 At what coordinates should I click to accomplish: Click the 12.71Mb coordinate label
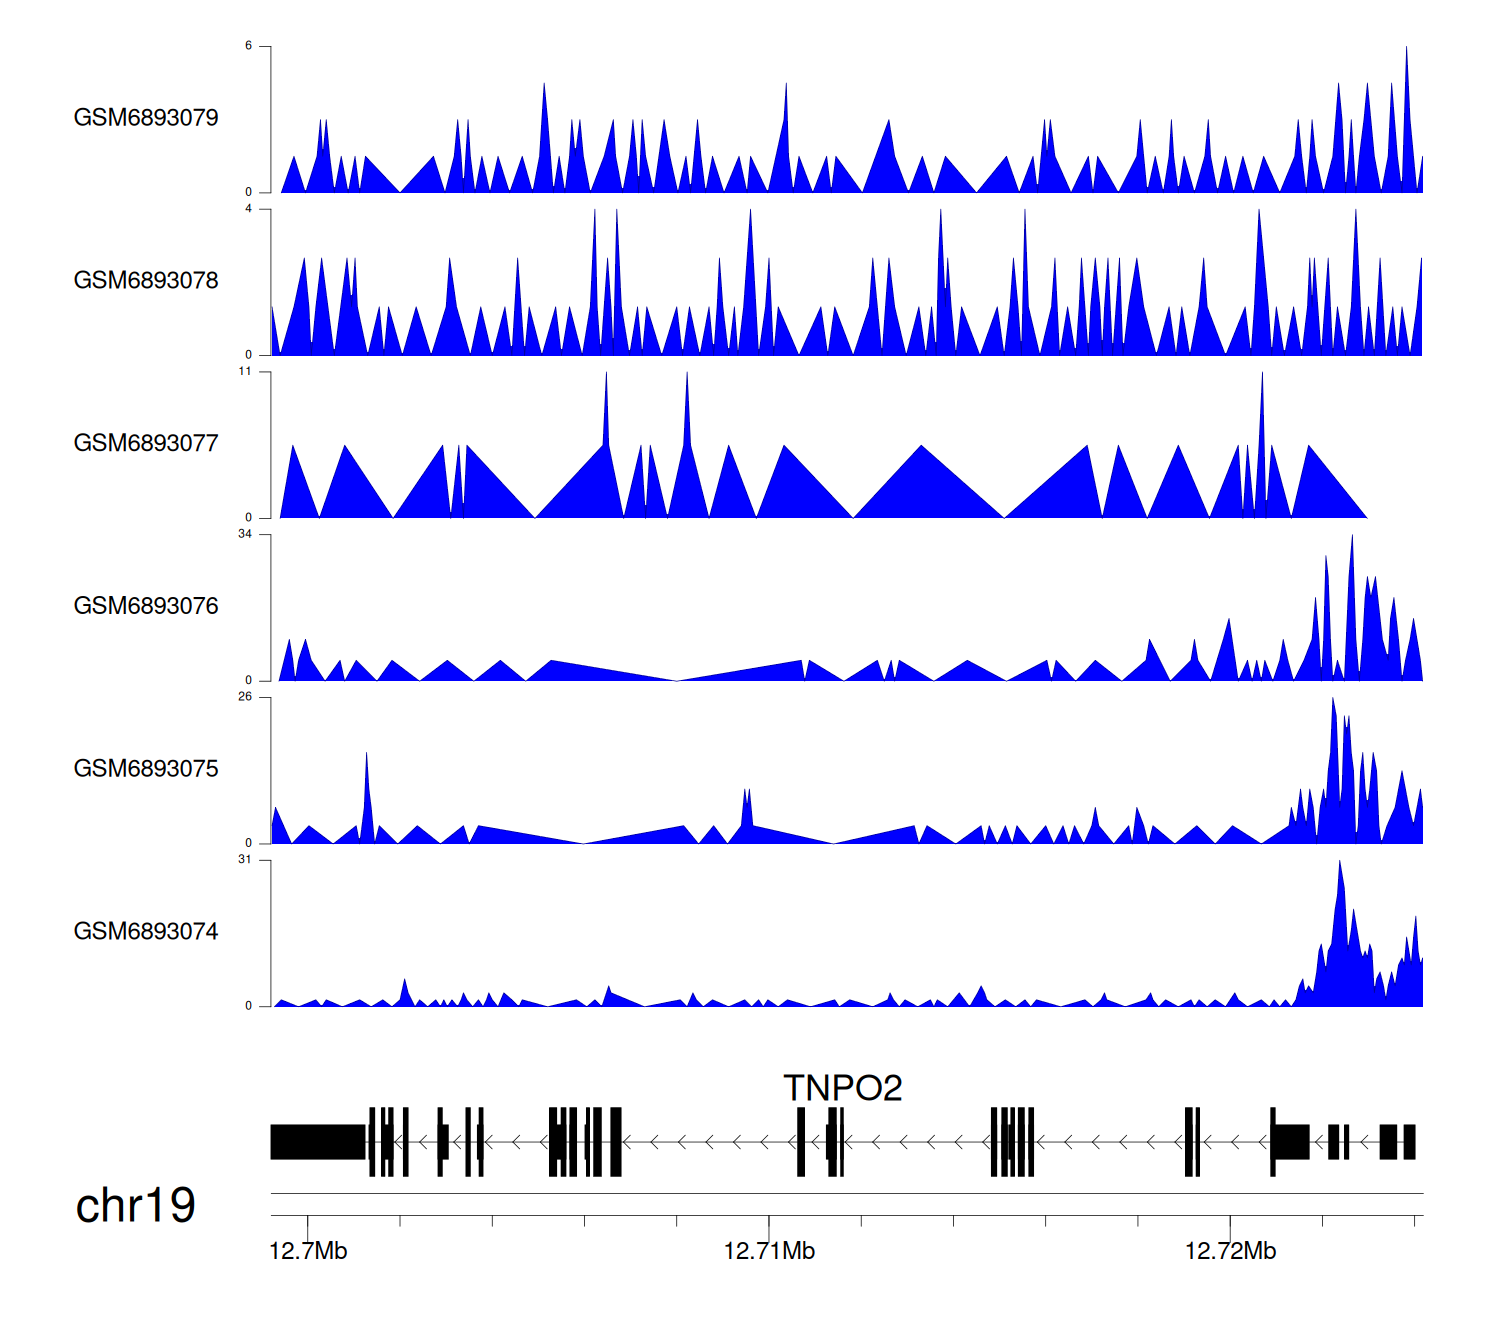point(769,1252)
